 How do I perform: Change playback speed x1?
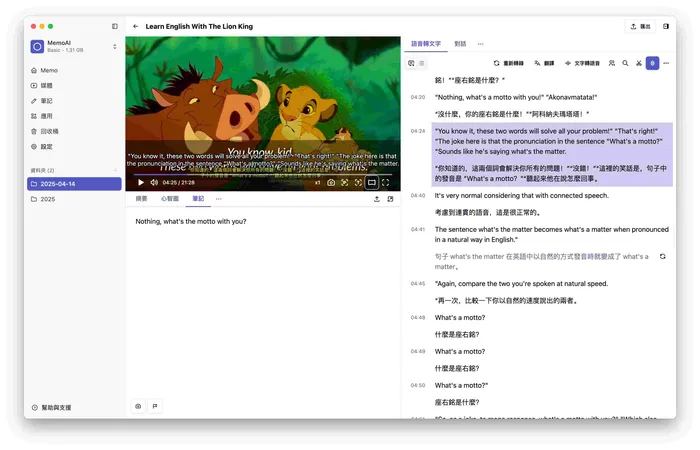(x=317, y=183)
